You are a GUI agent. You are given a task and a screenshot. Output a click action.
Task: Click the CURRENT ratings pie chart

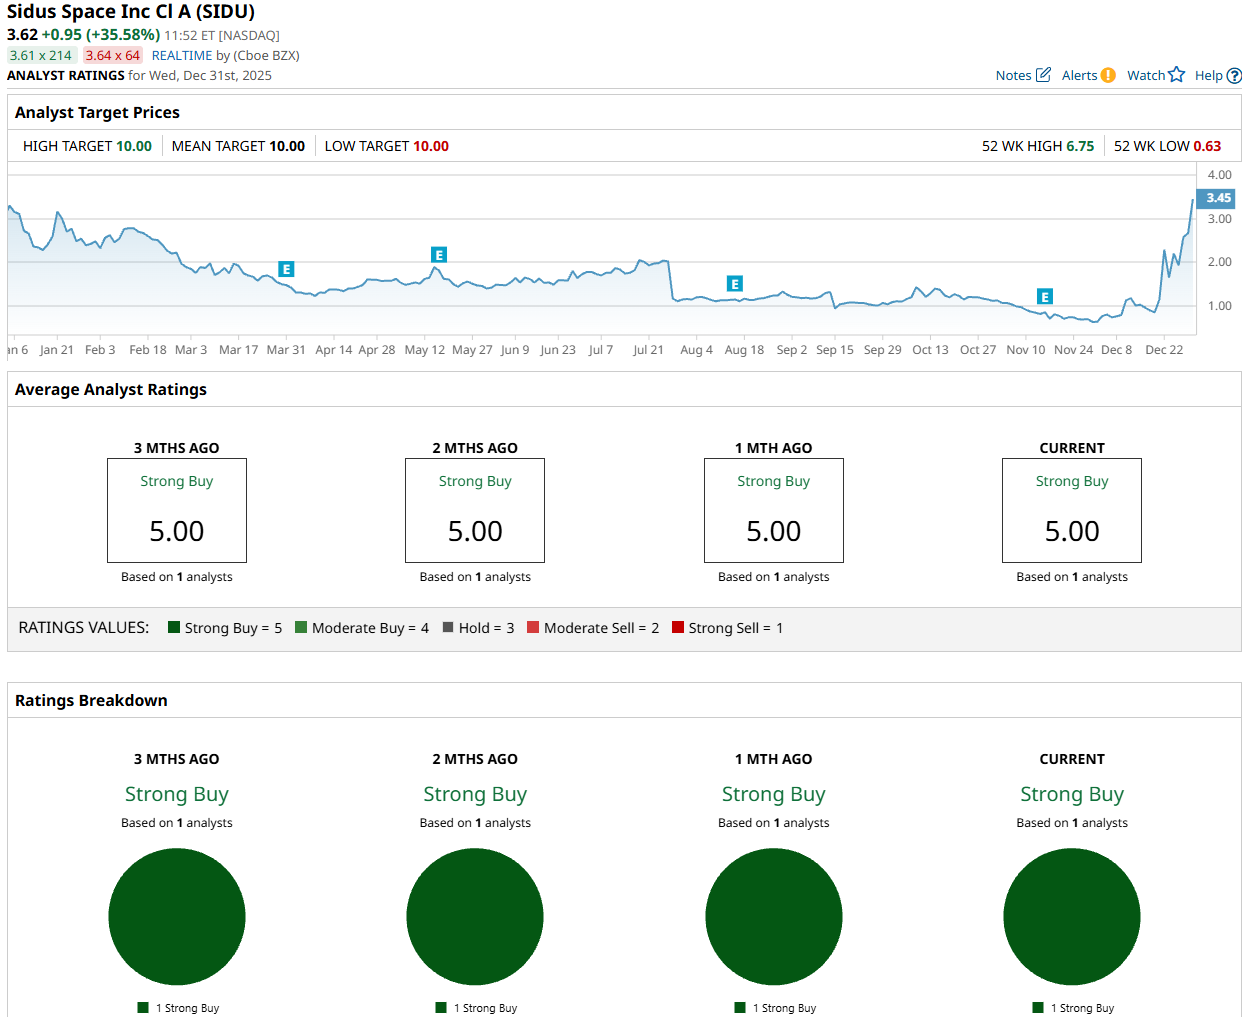pos(1072,917)
